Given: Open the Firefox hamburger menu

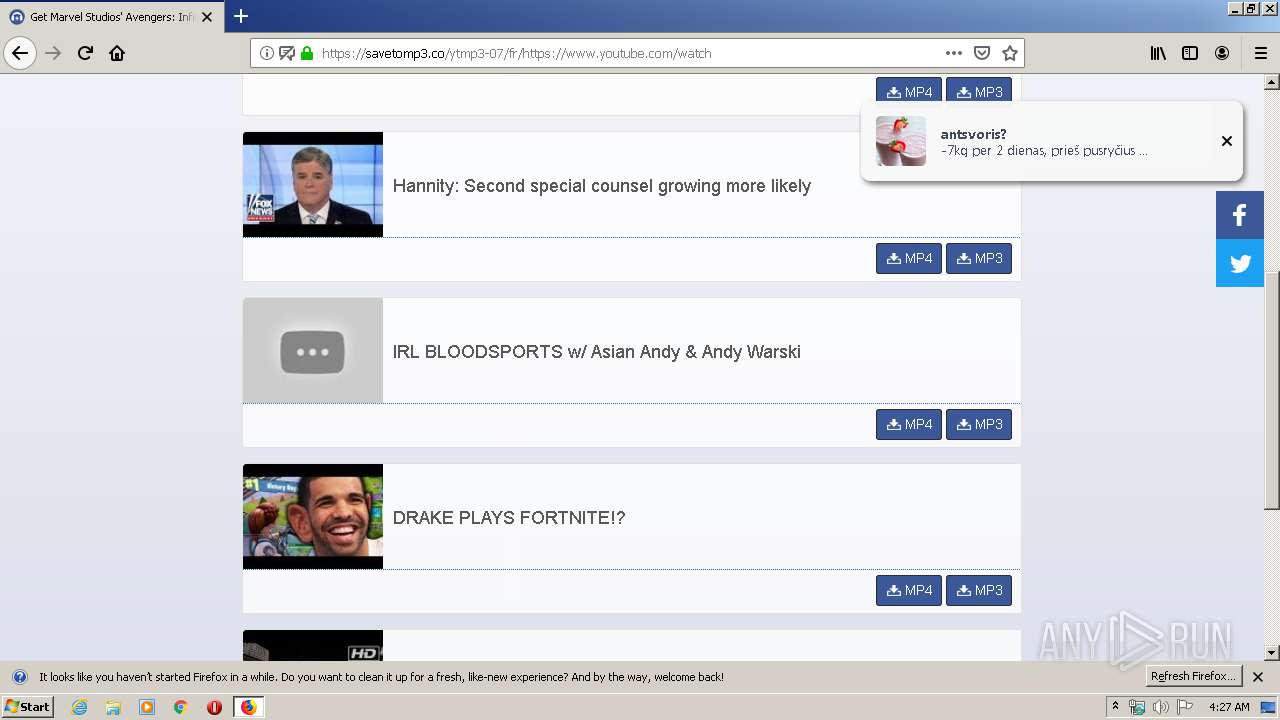Looking at the screenshot, I should [1260, 53].
